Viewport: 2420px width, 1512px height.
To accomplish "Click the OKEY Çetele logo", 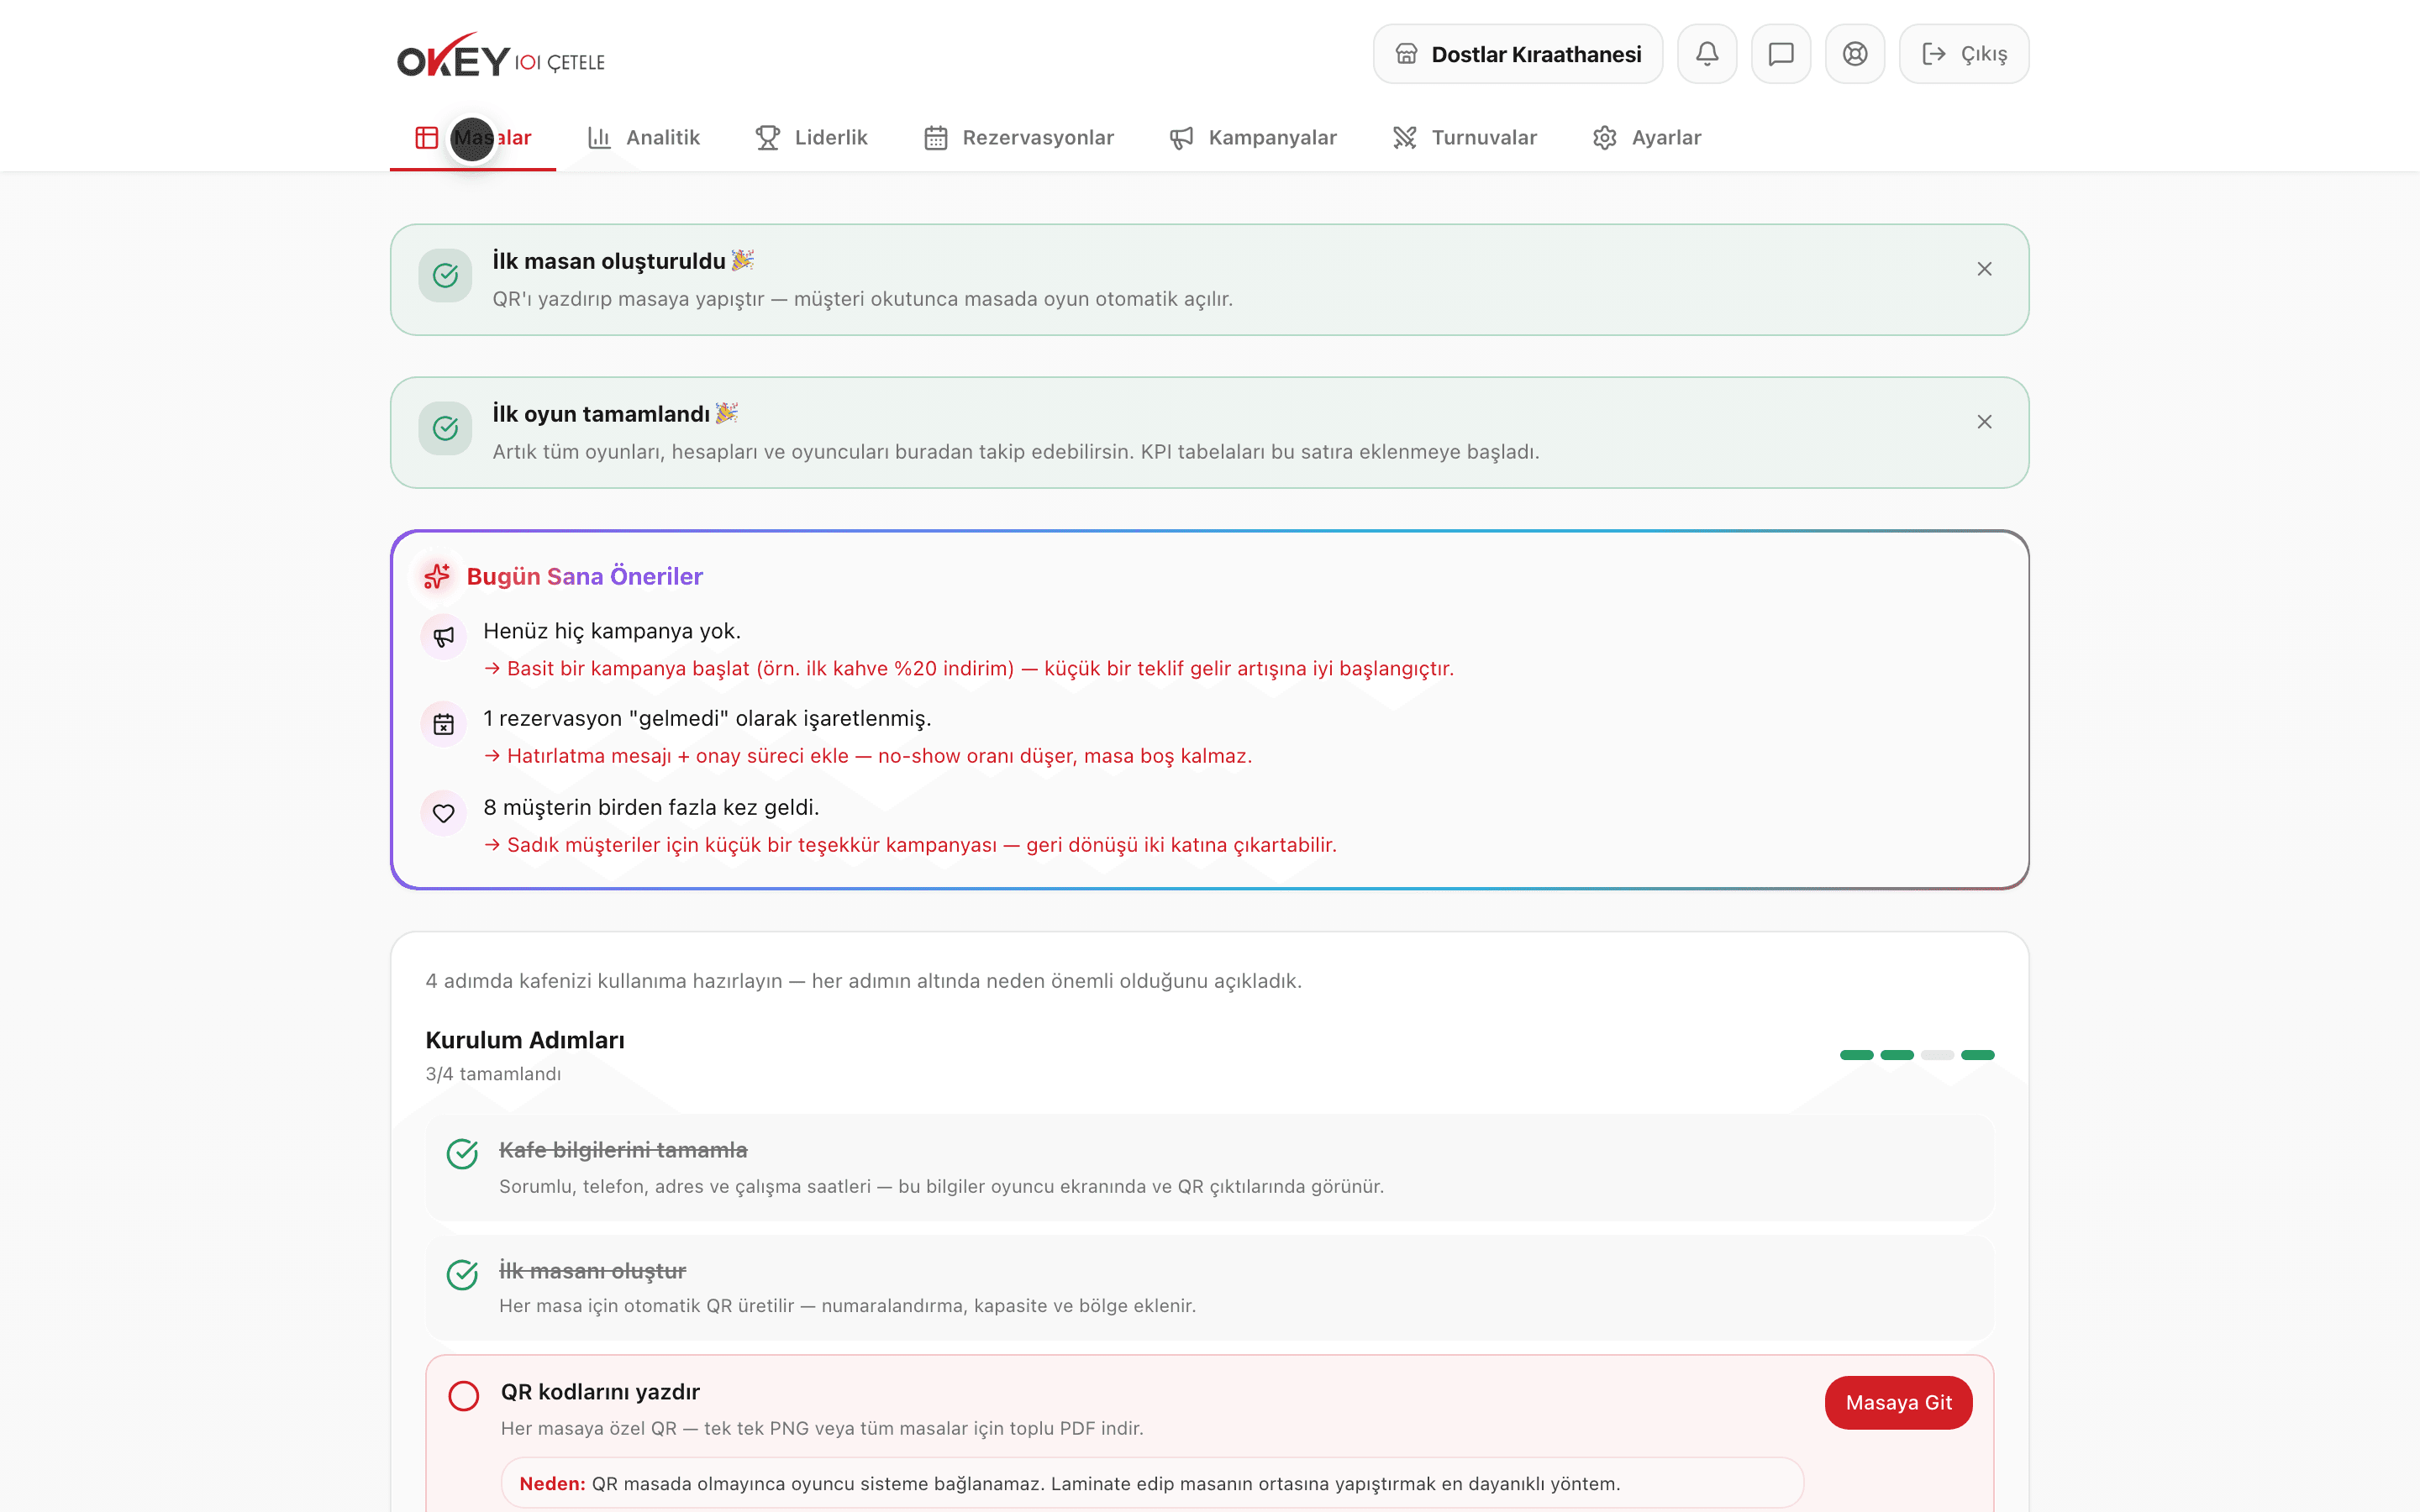I will point(501,56).
